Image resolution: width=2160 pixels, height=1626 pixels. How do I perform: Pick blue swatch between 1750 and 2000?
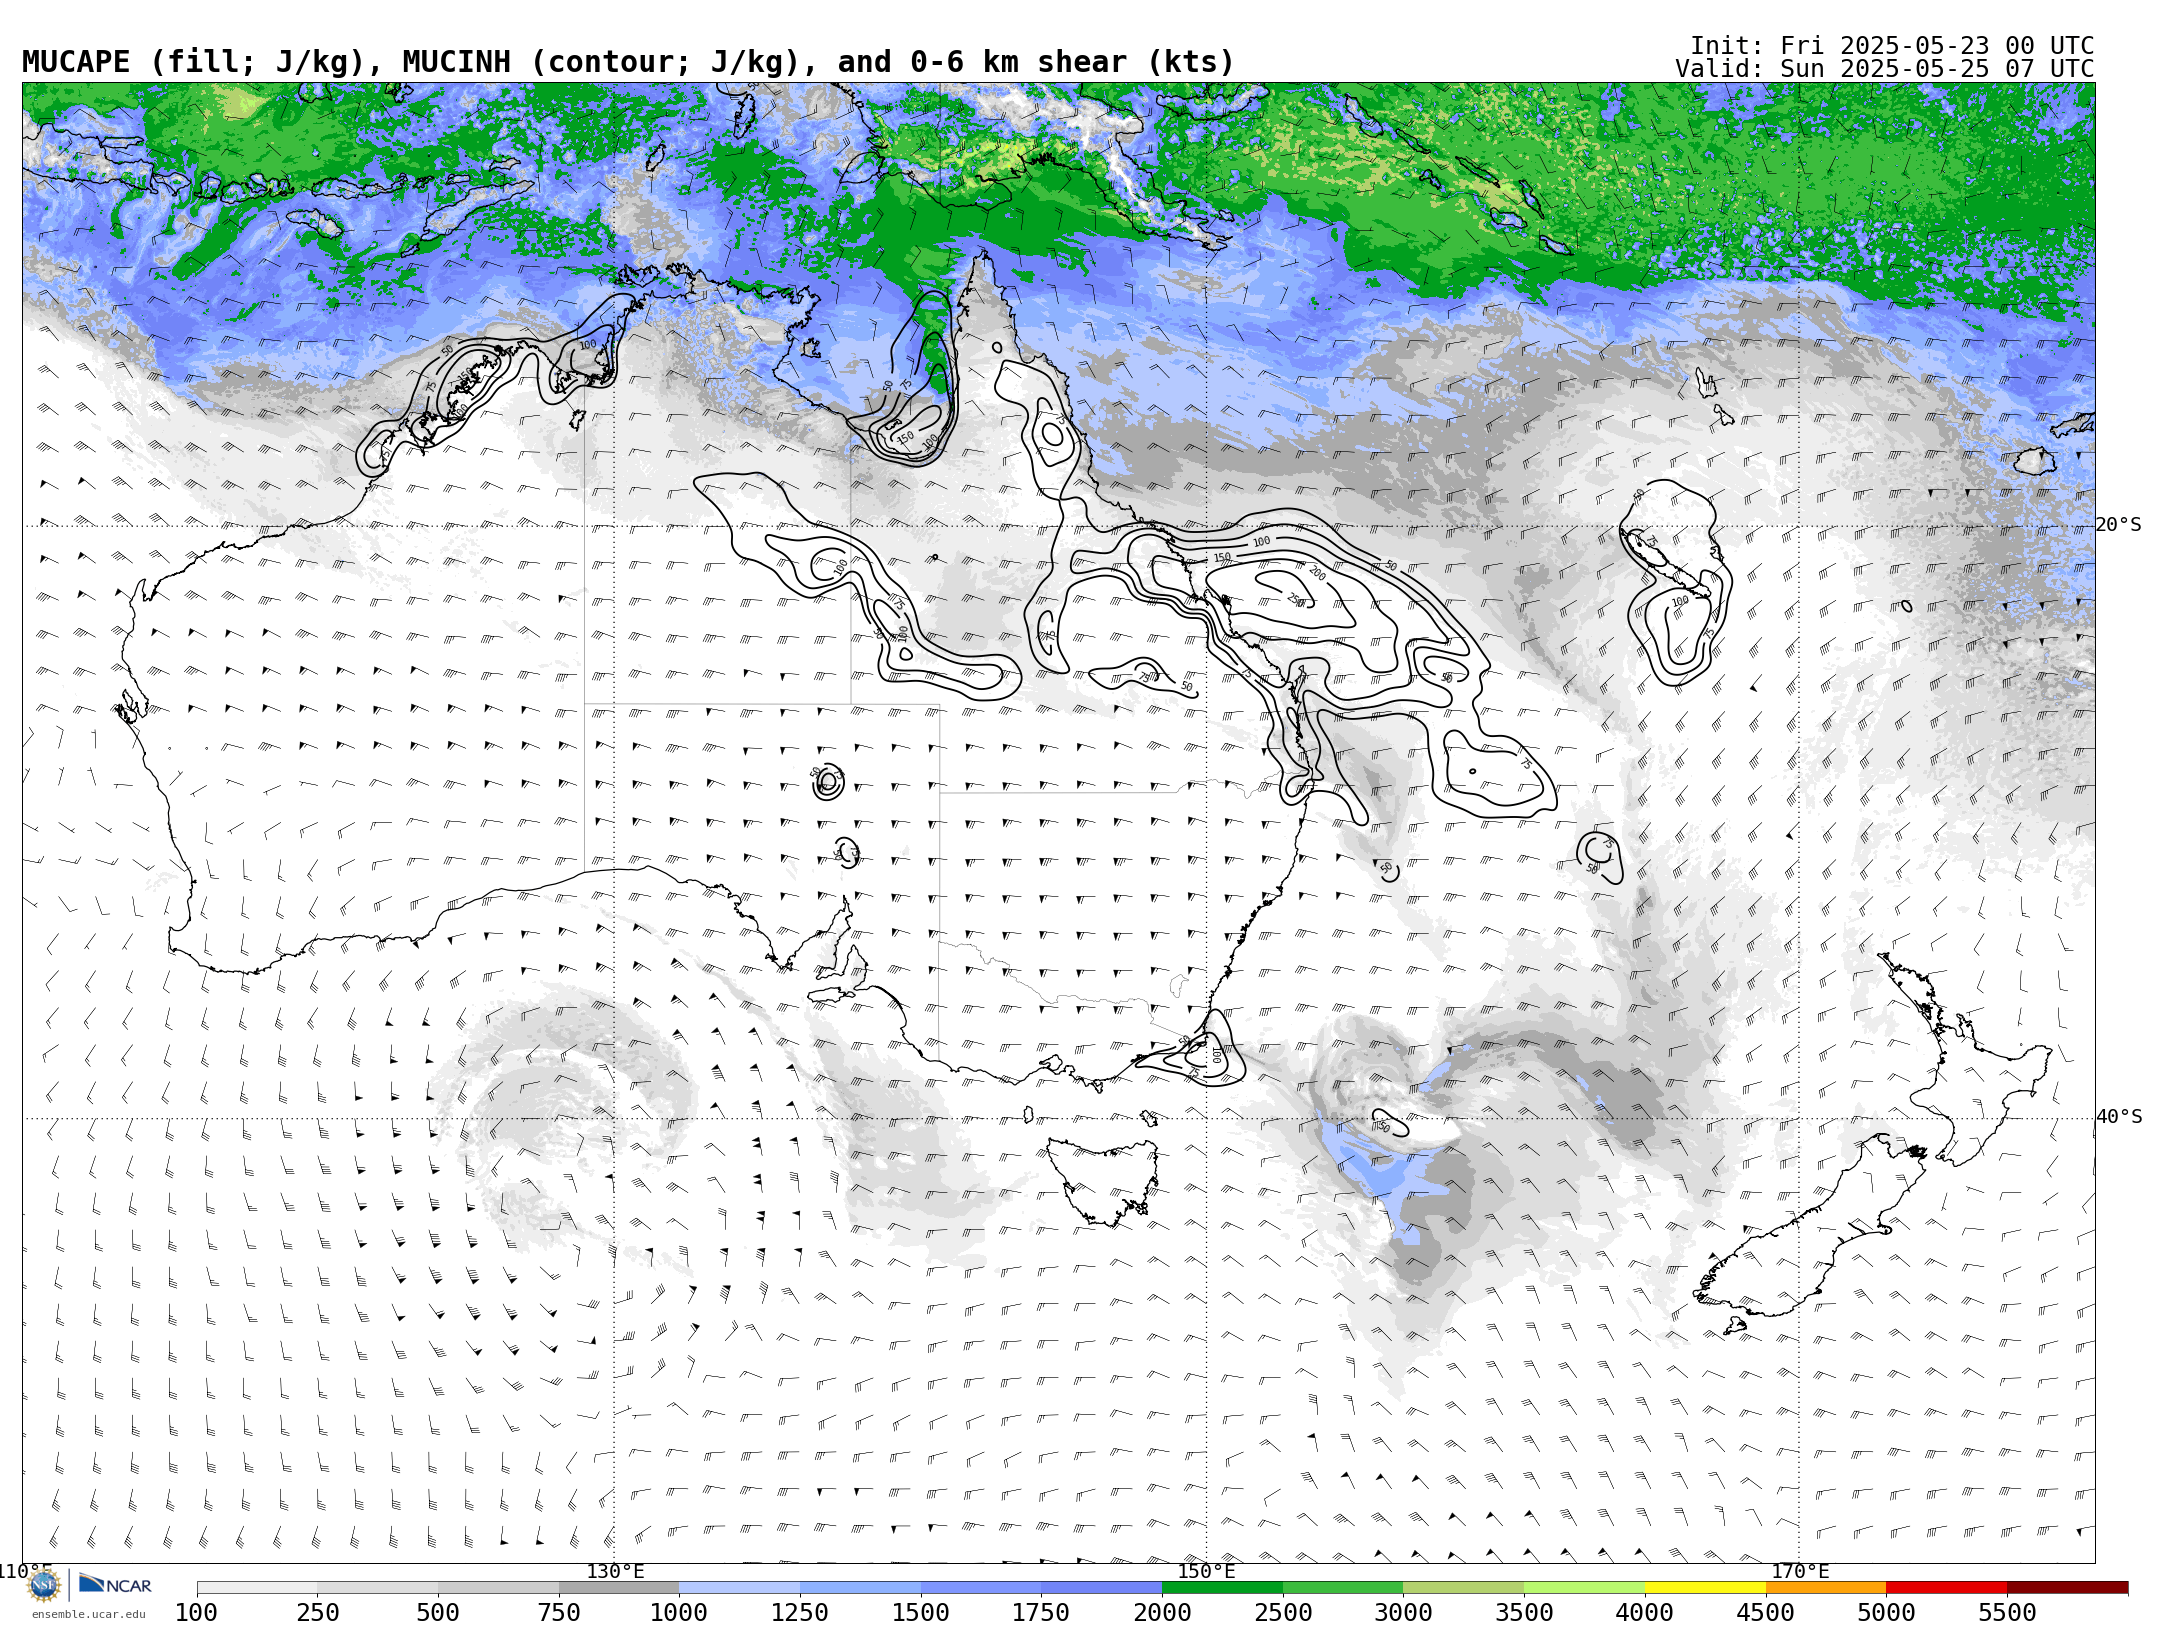click(1101, 1588)
